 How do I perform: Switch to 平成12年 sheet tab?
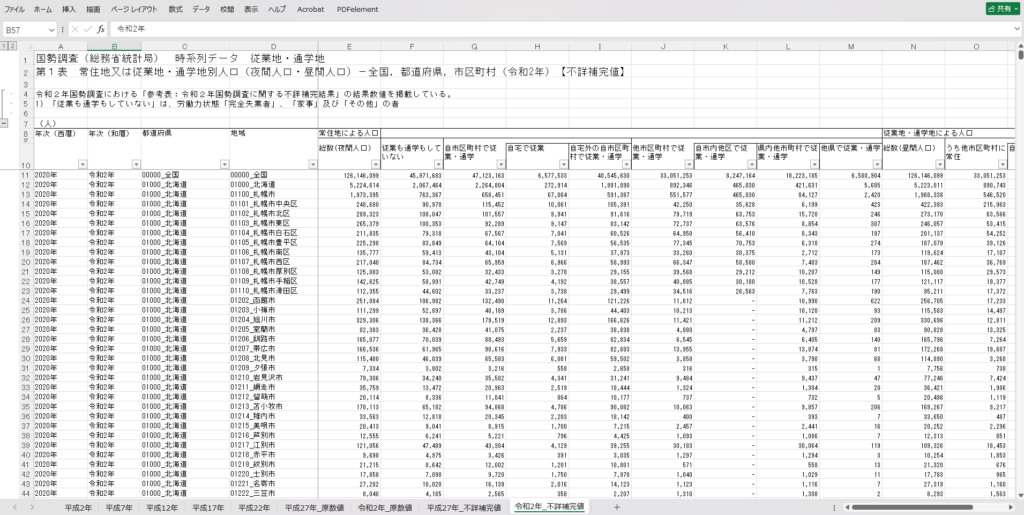pos(162,507)
